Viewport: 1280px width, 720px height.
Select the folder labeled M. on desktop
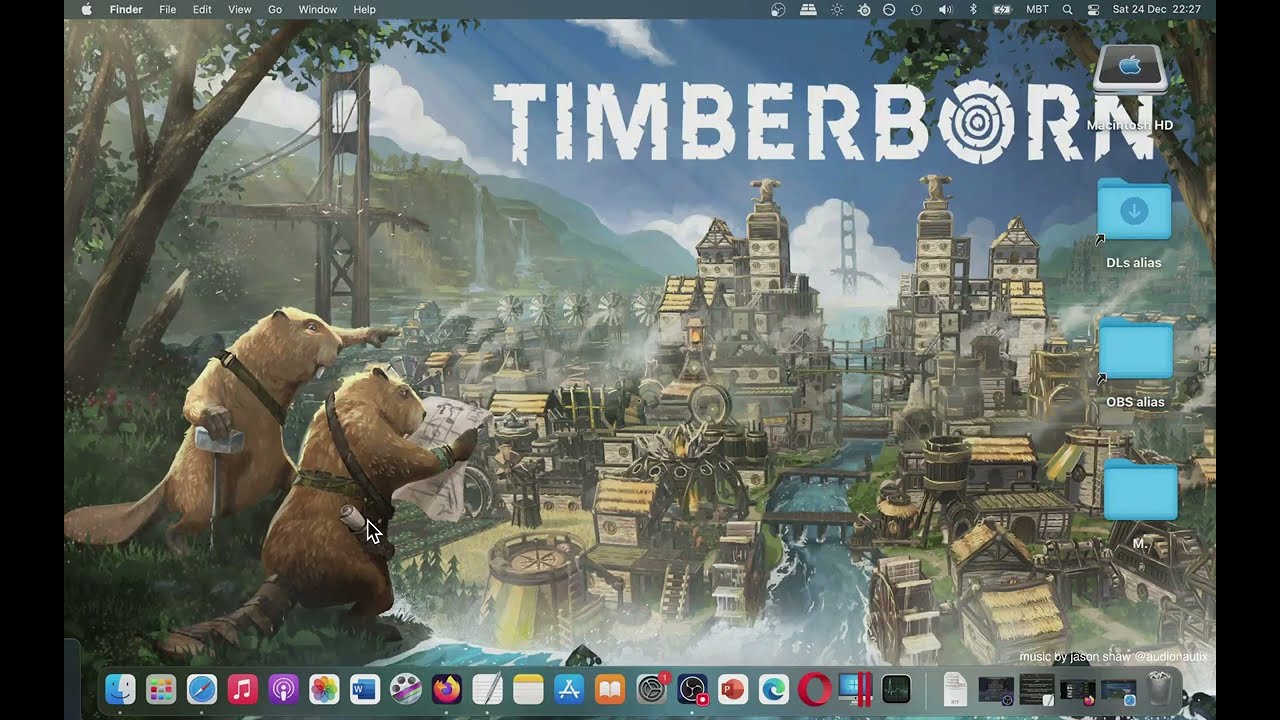point(1140,503)
